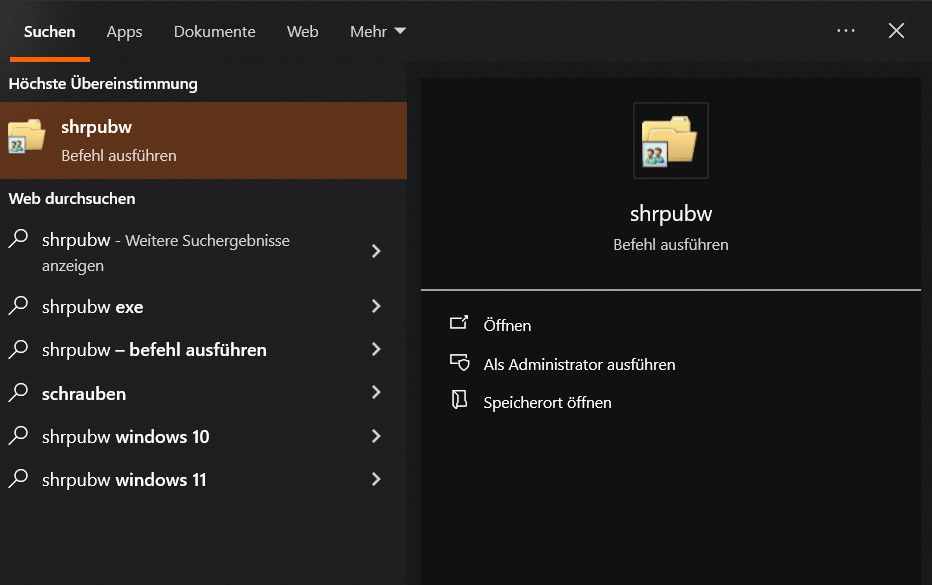Viewport: 932px width, 585px height.
Task: Click search icon beside schrauben
Action: click(x=18, y=392)
